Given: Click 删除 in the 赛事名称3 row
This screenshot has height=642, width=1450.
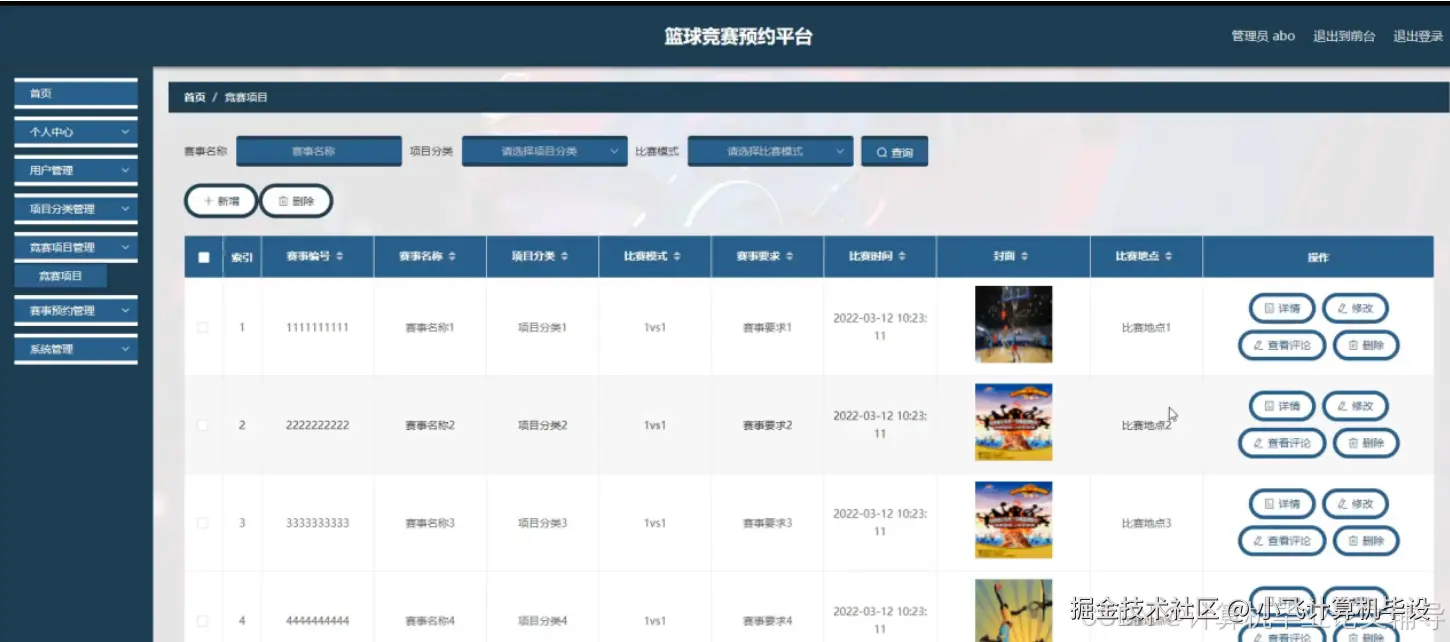Looking at the screenshot, I should tap(1366, 541).
